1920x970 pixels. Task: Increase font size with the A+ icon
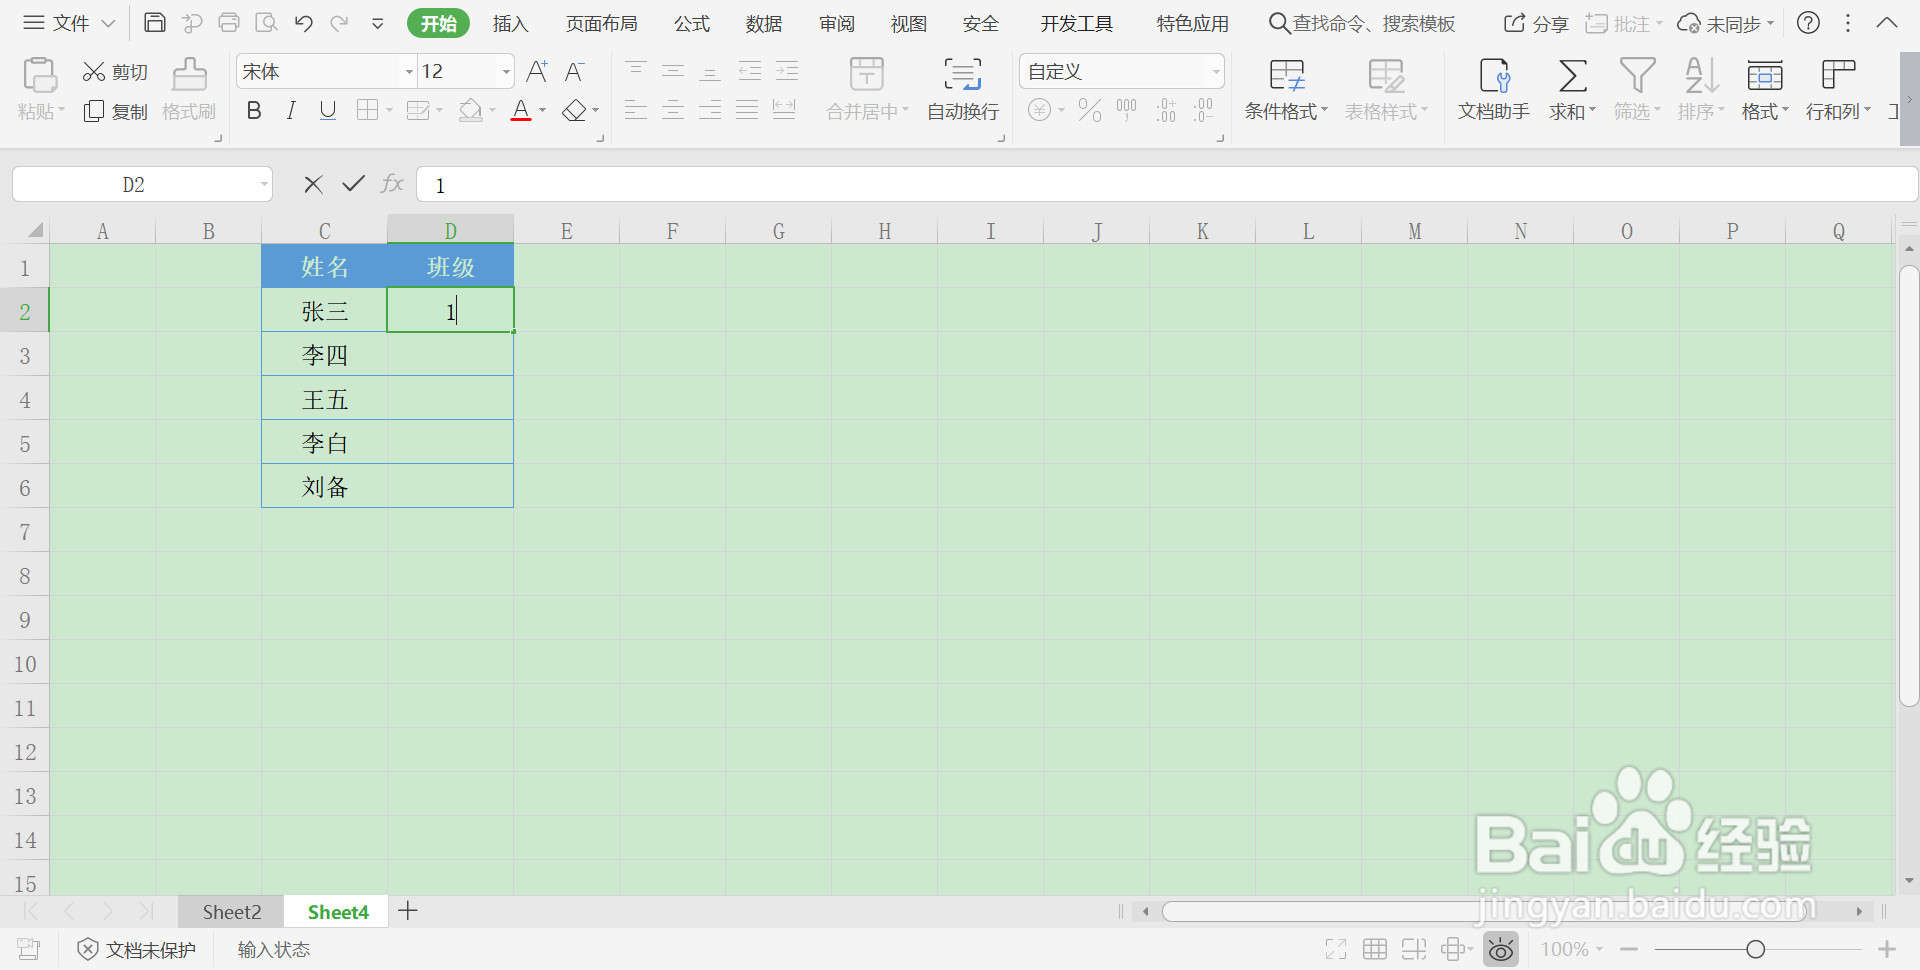tap(537, 71)
